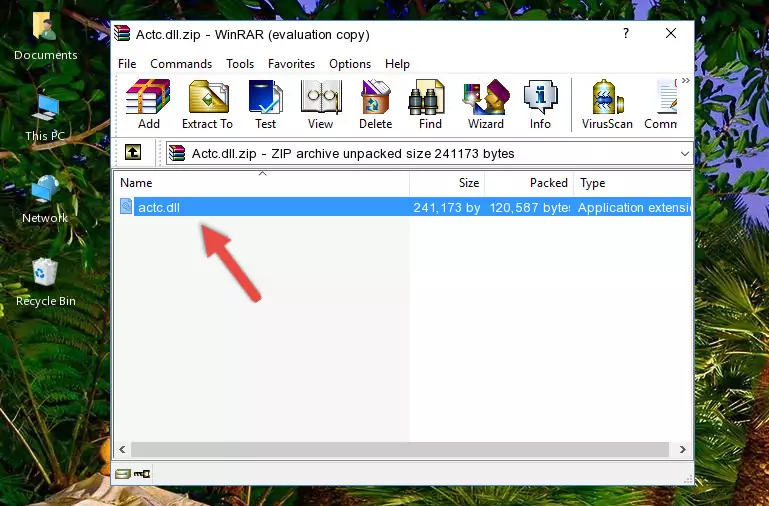Select the Recycle Bin desktop icon

coord(46,282)
